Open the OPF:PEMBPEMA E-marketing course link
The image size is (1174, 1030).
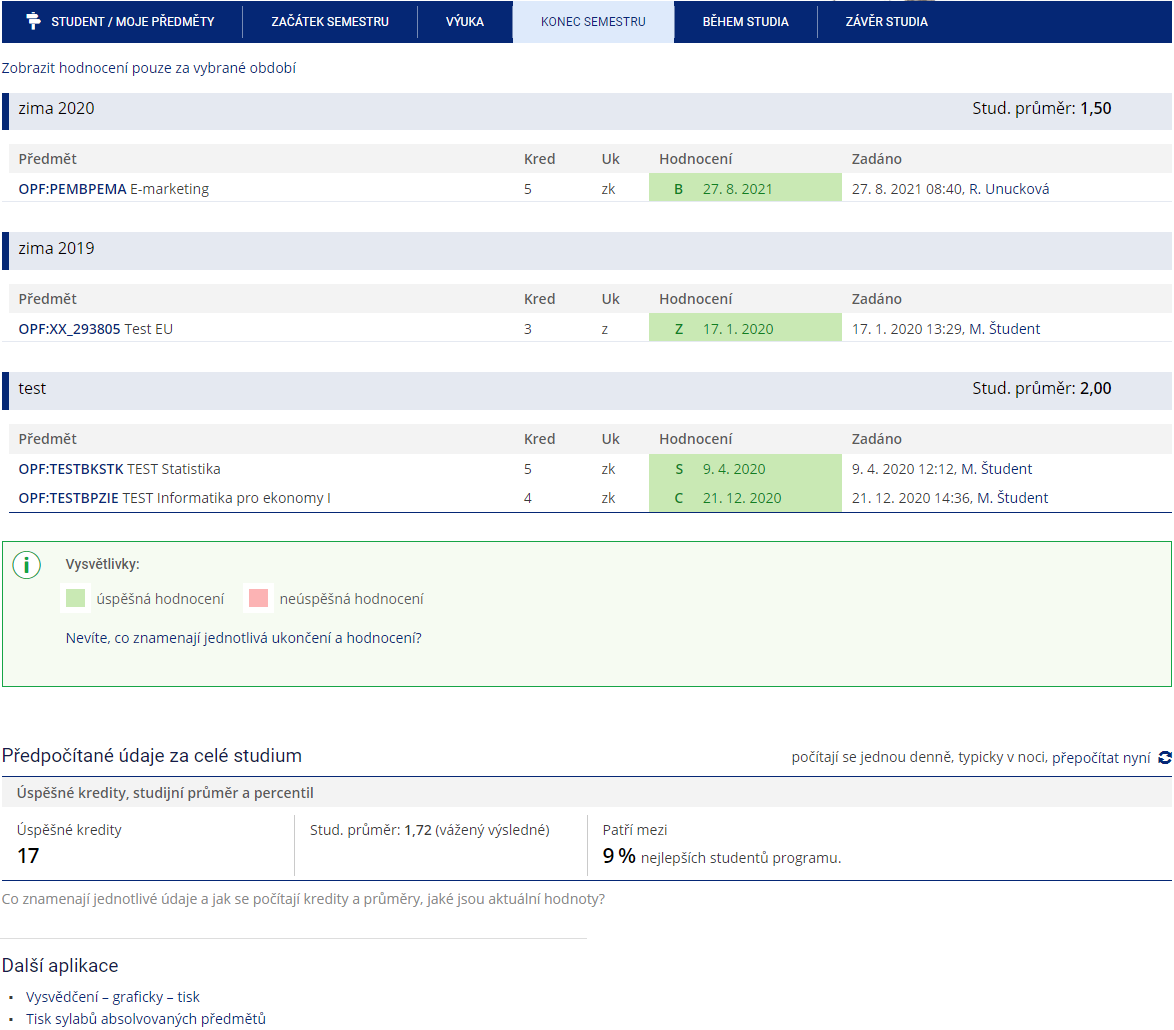click(114, 189)
